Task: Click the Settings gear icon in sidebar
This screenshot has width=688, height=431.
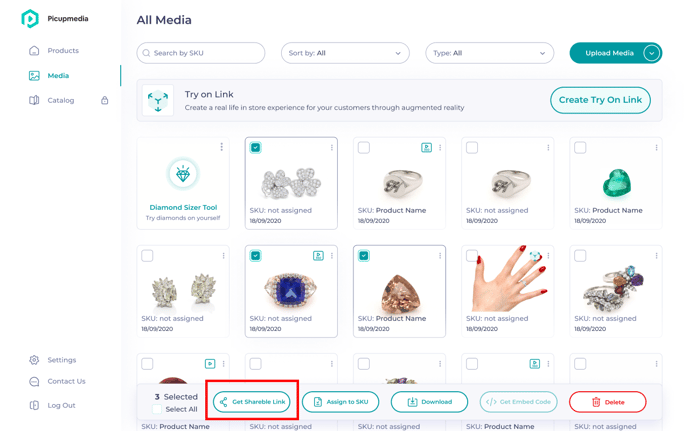Action: pos(34,360)
